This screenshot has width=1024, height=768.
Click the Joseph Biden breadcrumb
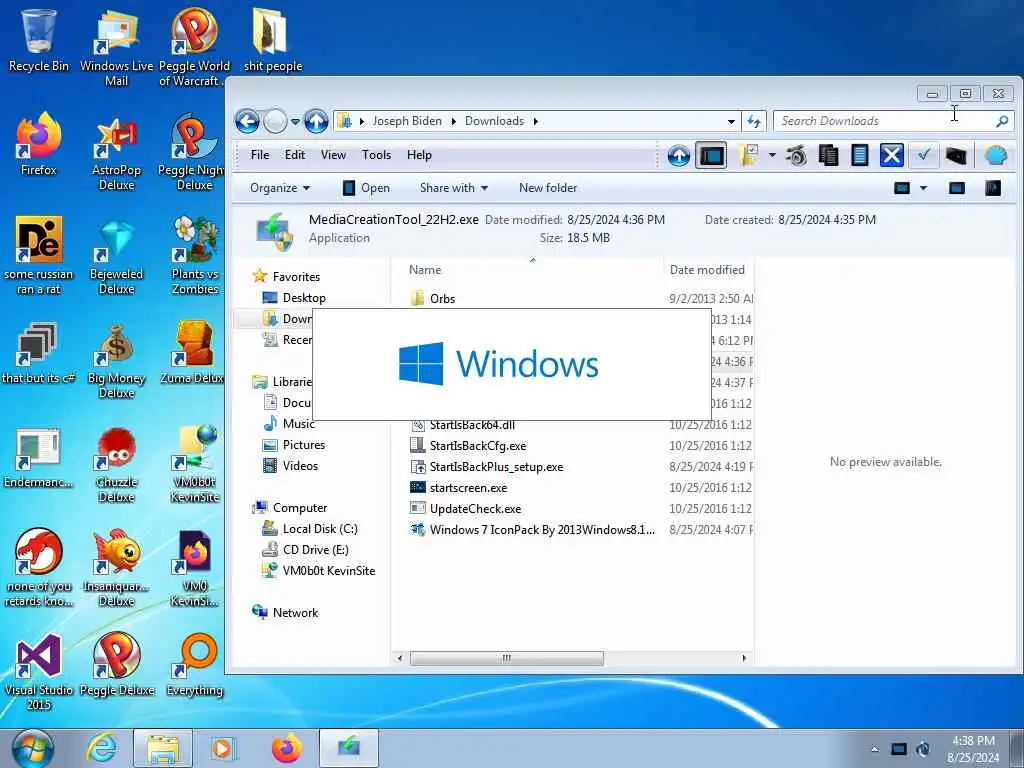tap(407, 121)
